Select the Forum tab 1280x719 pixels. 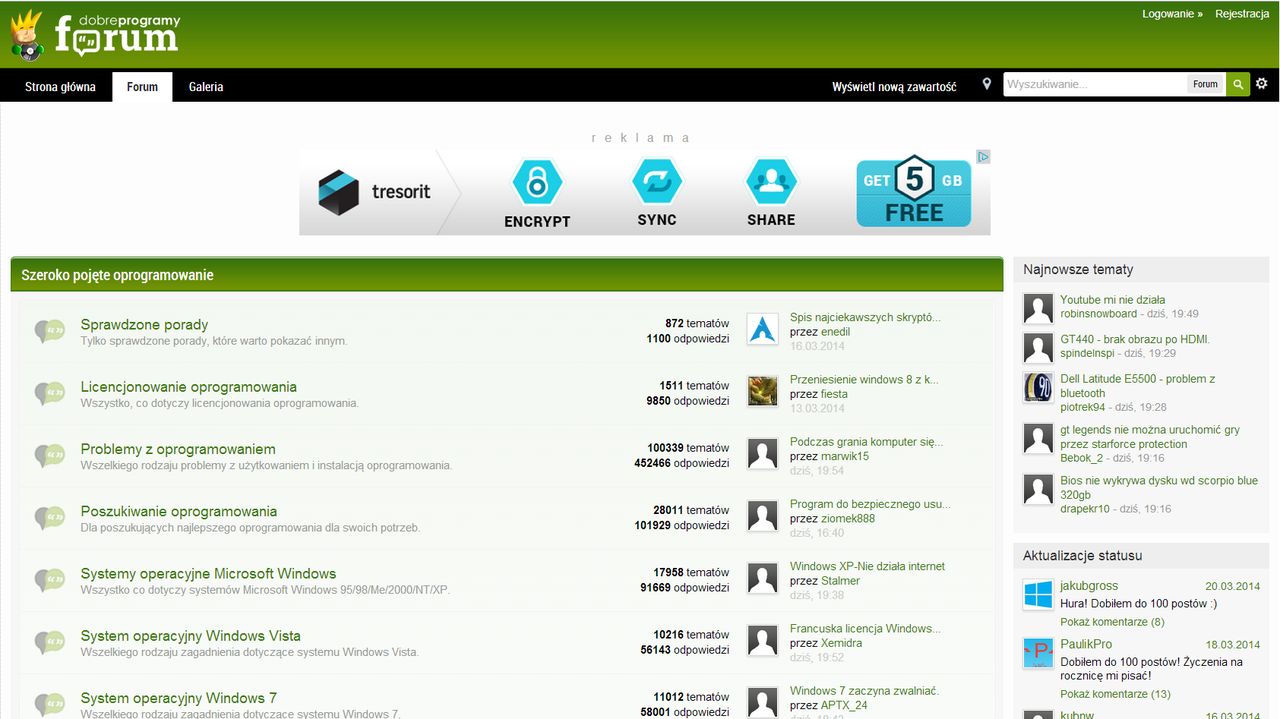tap(142, 87)
